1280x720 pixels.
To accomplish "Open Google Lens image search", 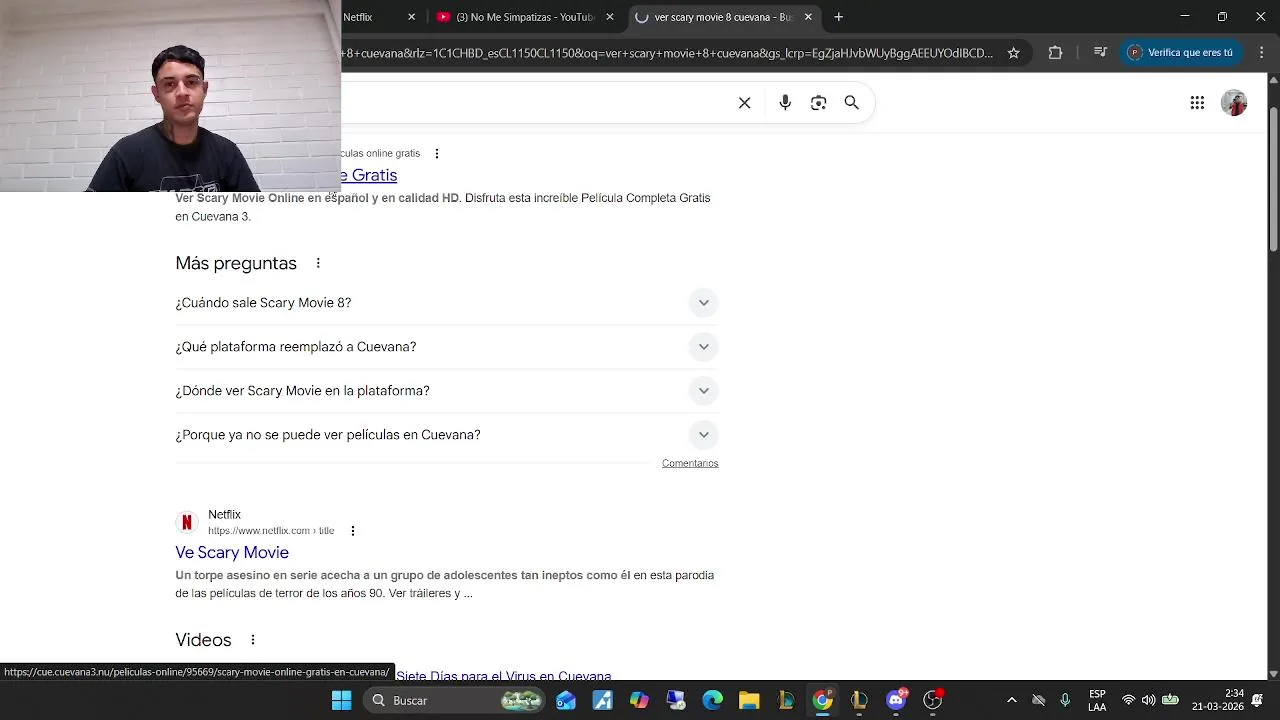I will tap(819, 103).
